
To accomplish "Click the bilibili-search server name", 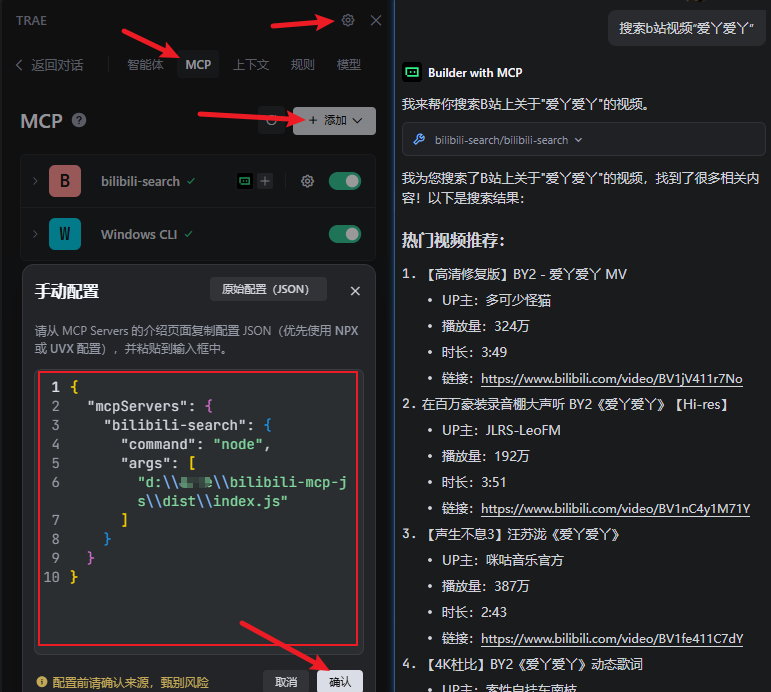I will pos(140,181).
